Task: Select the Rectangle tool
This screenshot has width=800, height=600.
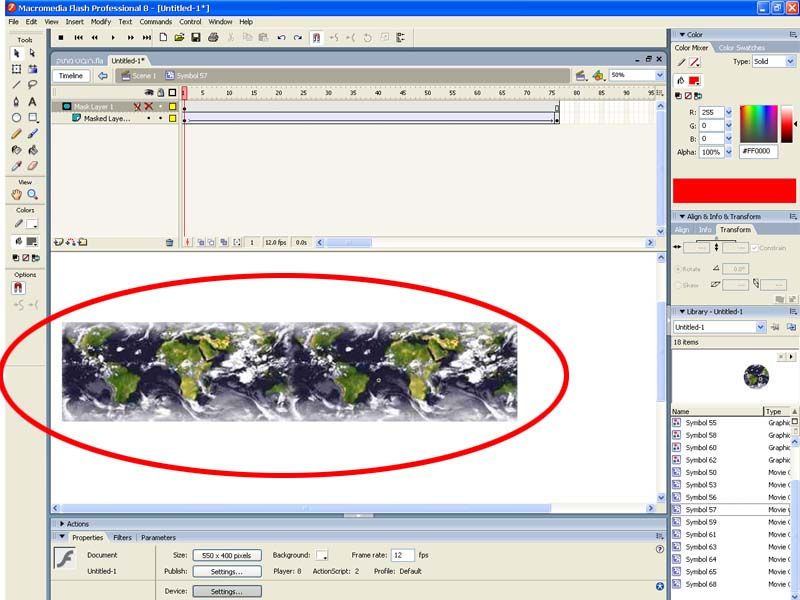Action: click(x=32, y=118)
